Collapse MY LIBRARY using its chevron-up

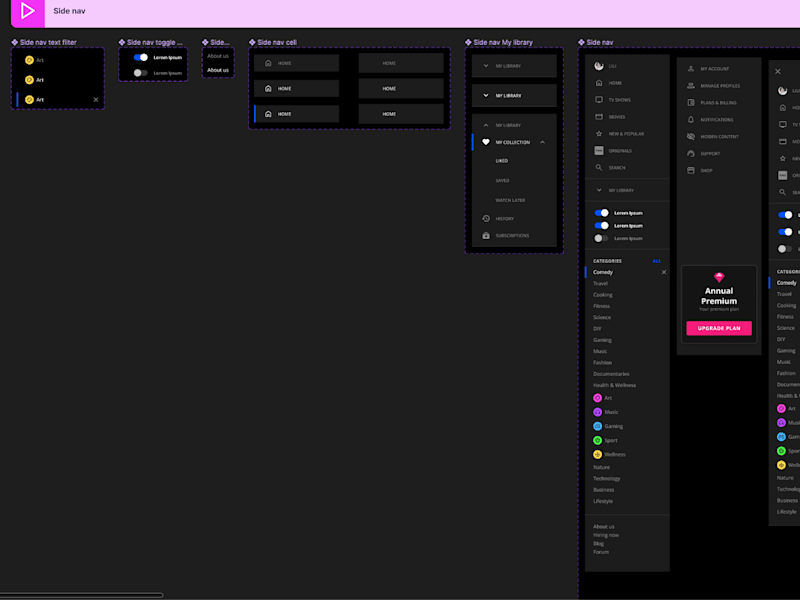[x=486, y=125]
